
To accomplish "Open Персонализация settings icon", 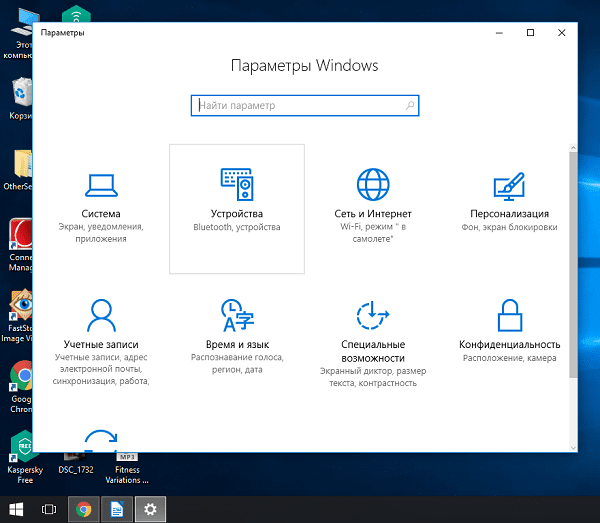I will (509, 185).
